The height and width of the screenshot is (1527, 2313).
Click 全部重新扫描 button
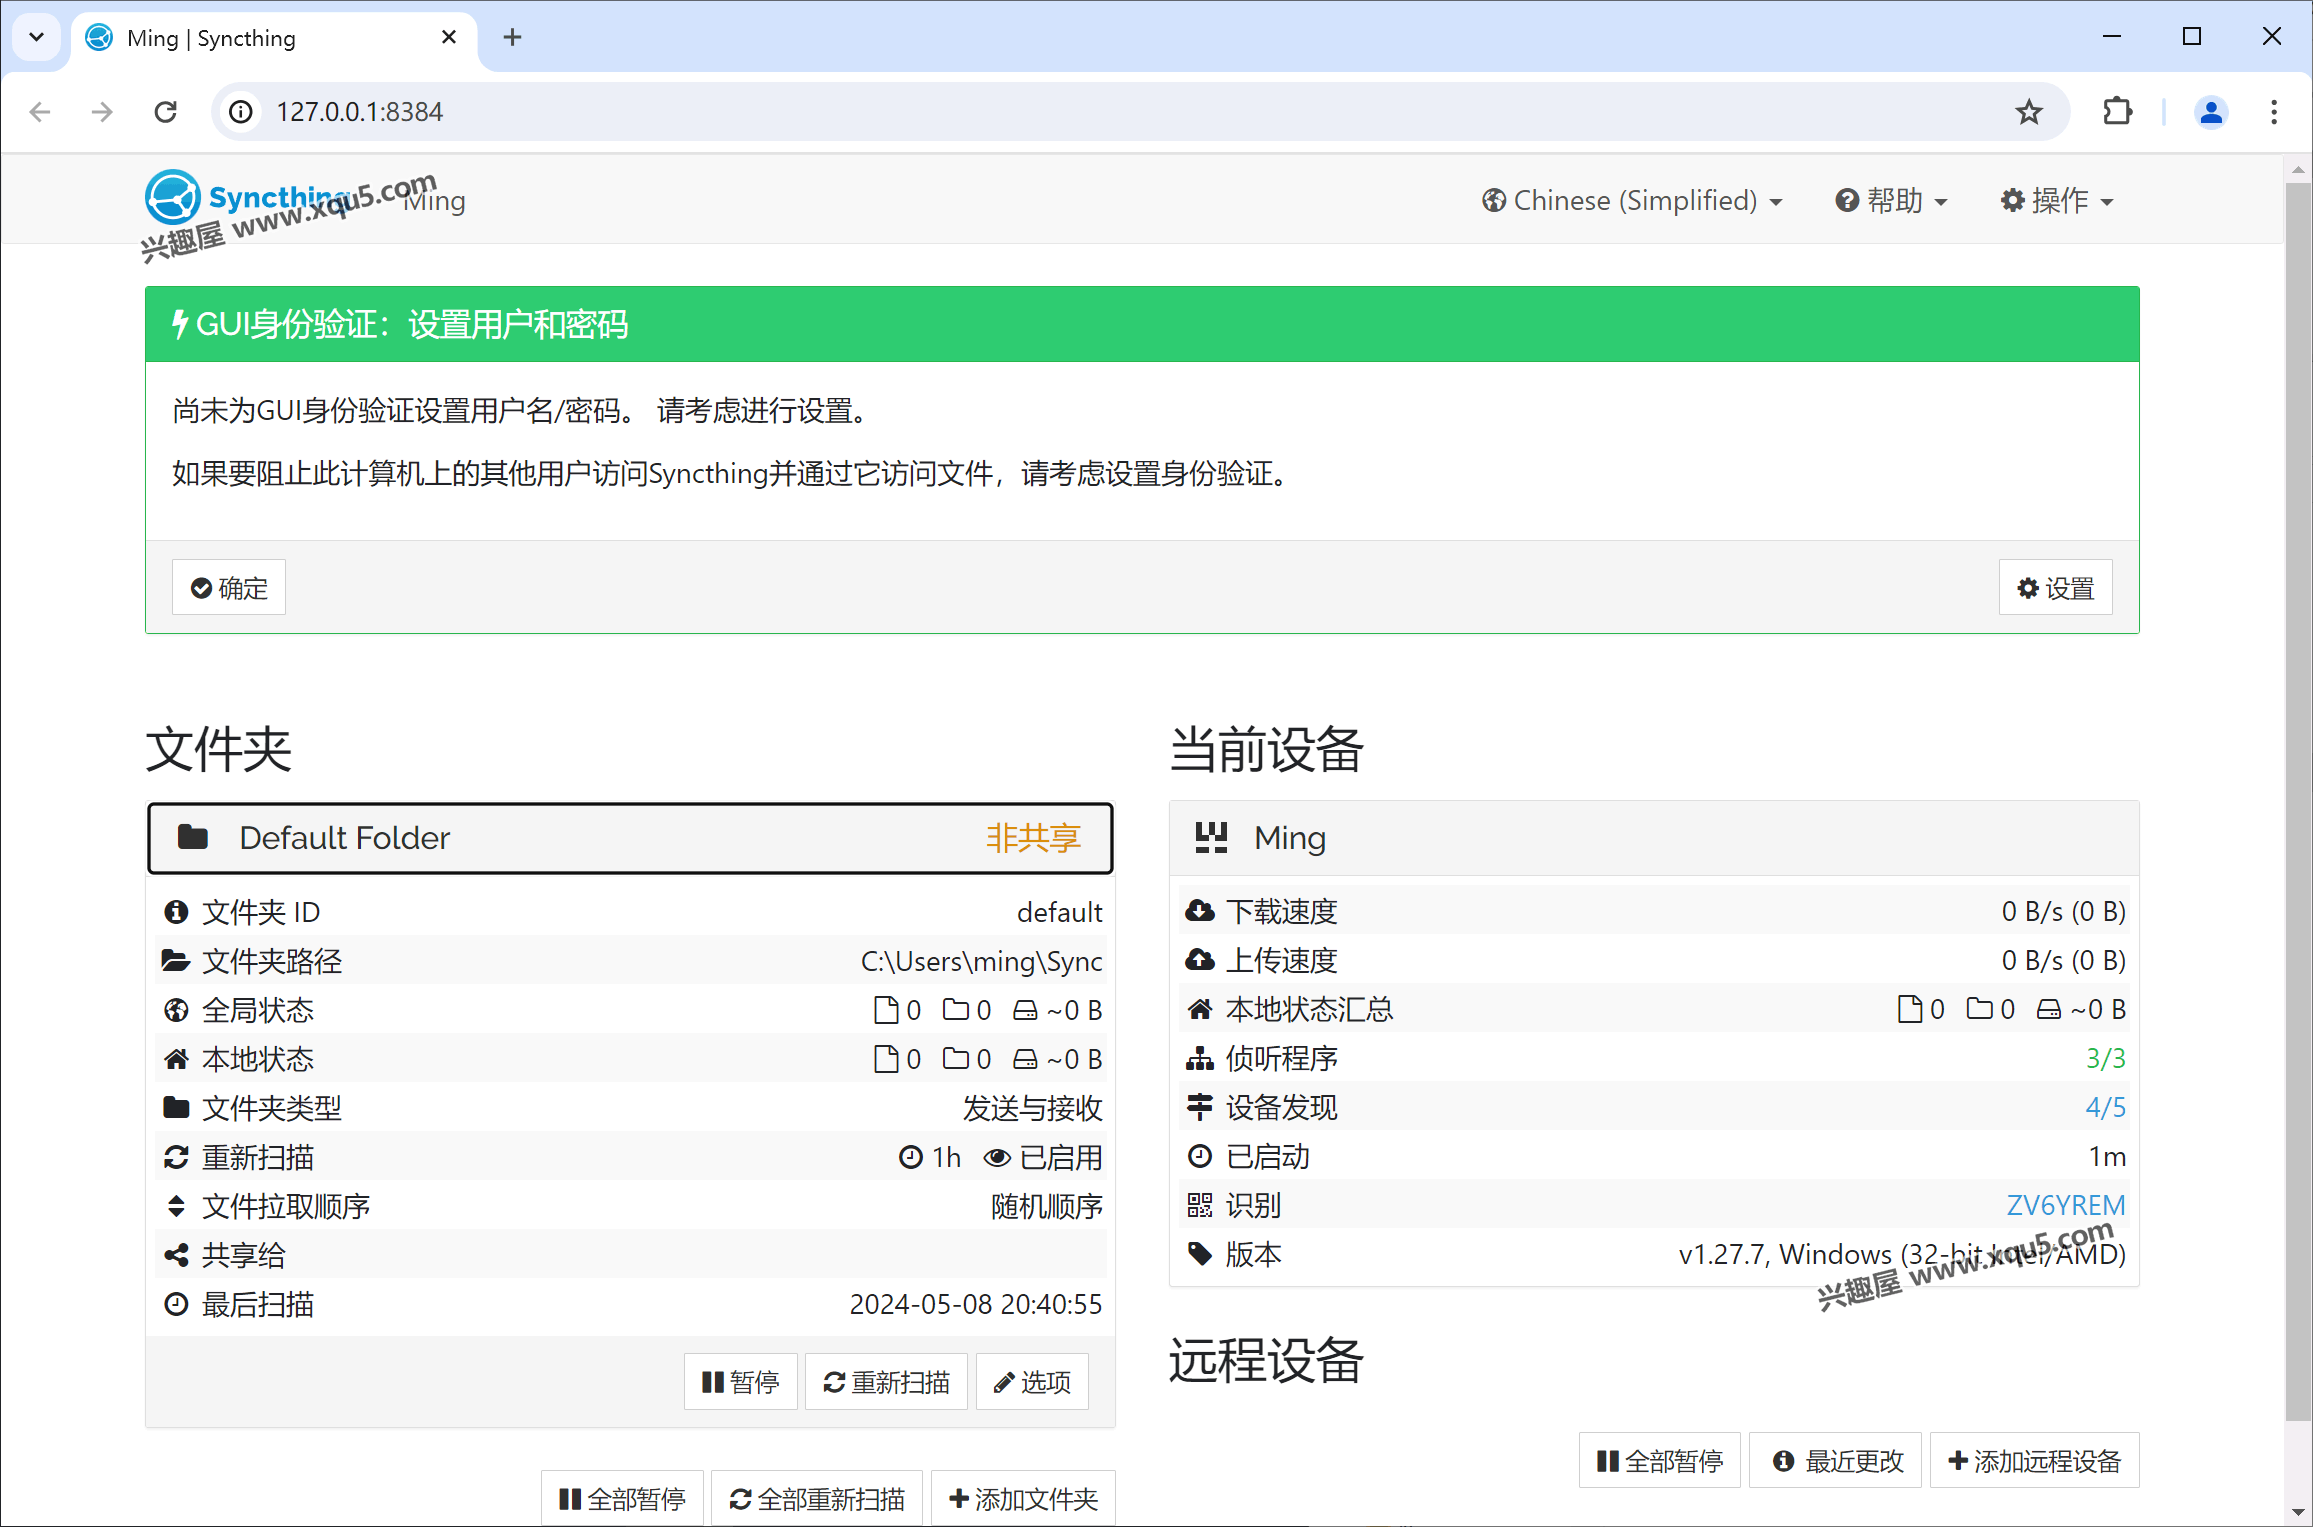(817, 1498)
